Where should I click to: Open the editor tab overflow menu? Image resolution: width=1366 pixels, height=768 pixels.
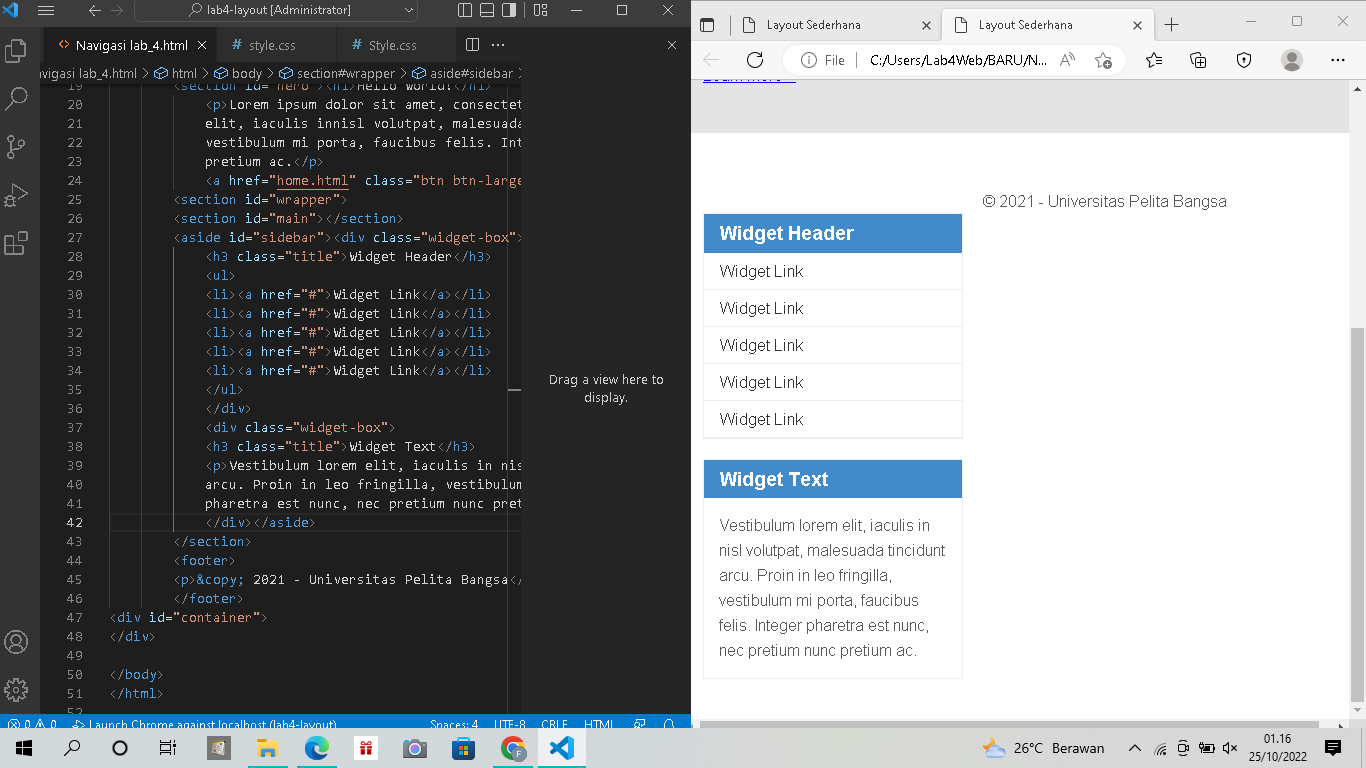(498, 44)
